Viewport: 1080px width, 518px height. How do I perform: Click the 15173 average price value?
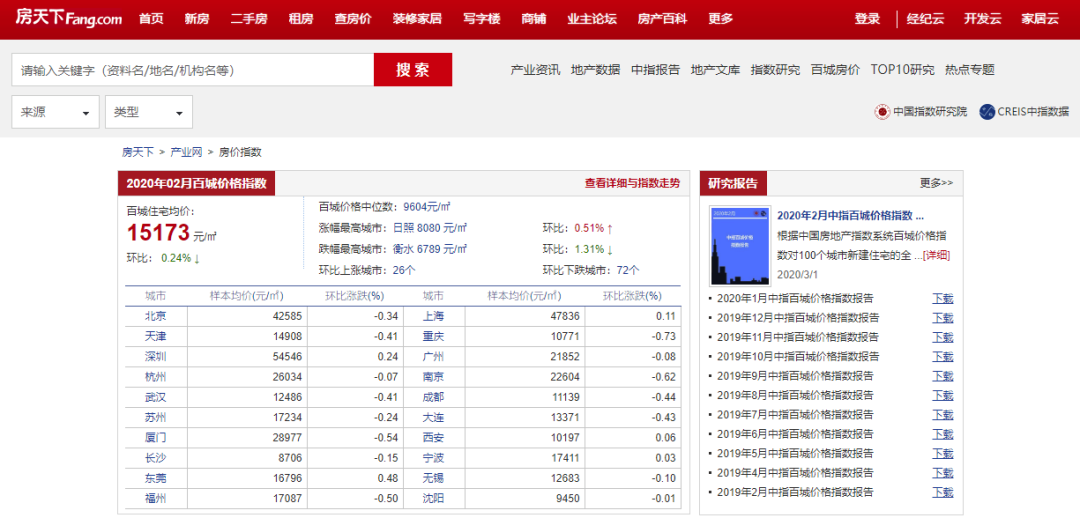[x=158, y=234]
